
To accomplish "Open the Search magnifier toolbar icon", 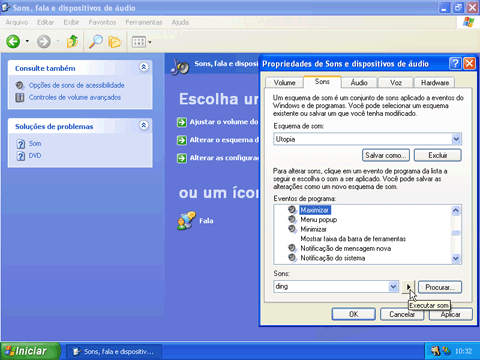I will (96, 42).
